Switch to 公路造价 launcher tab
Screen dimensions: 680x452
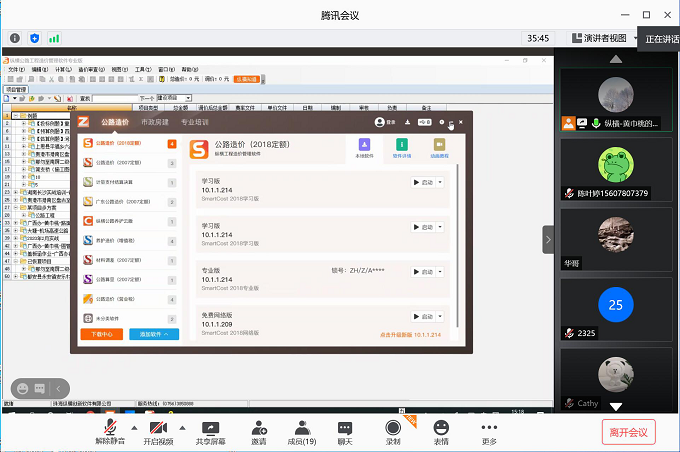(x=115, y=122)
